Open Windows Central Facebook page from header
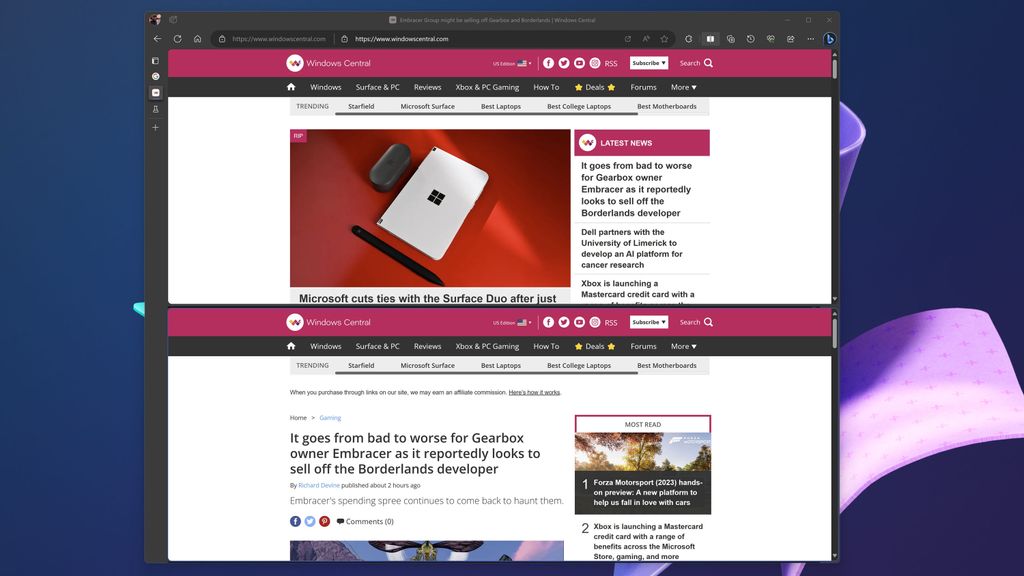The height and width of the screenshot is (576, 1024). click(548, 63)
